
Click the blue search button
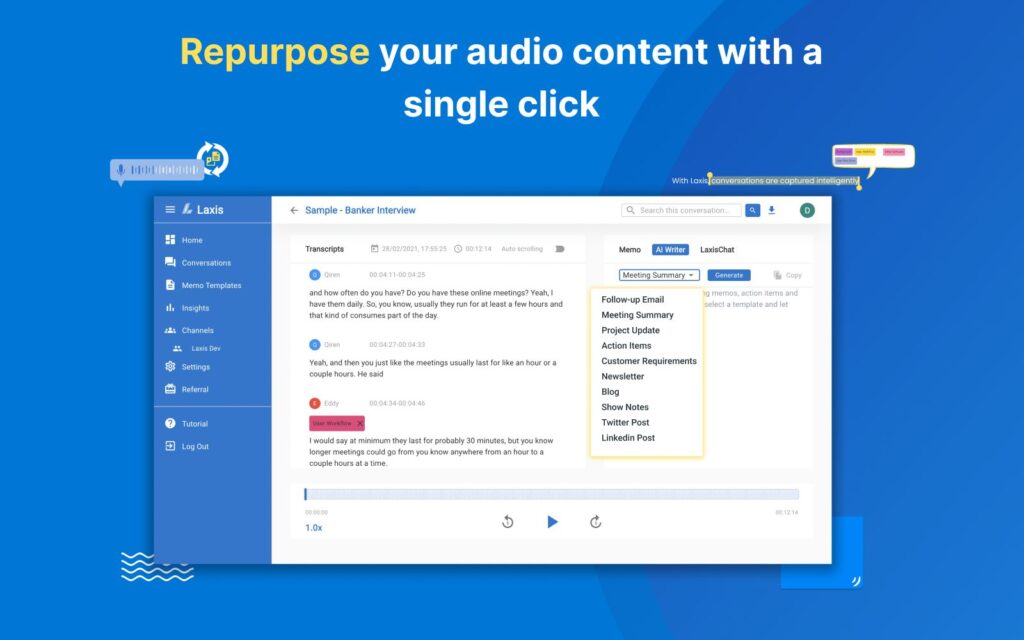pyautogui.click(x=752, y=210)
